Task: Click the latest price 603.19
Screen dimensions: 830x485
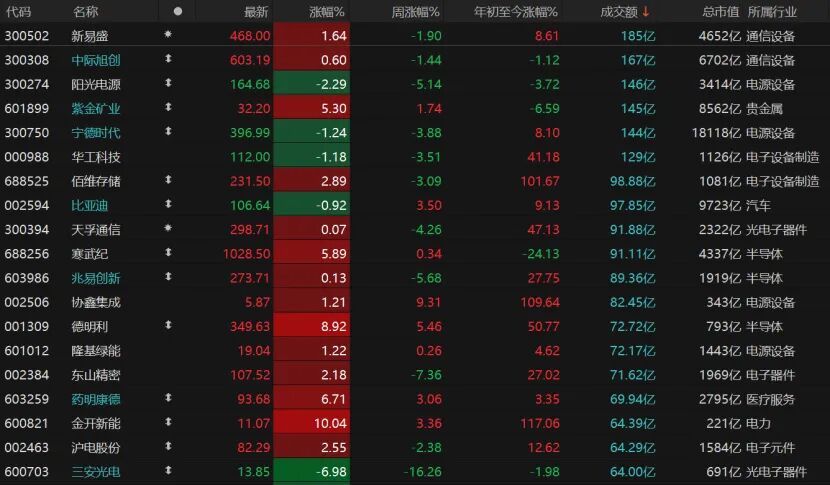Action: 250,60
